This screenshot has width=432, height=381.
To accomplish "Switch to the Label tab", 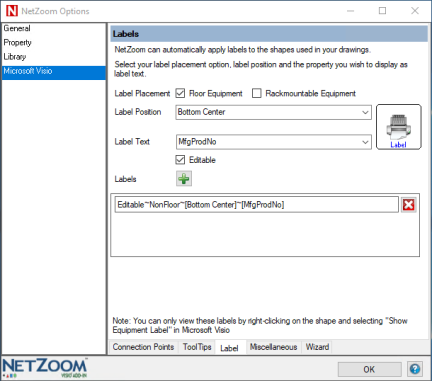I will click(x=229, y=348).
